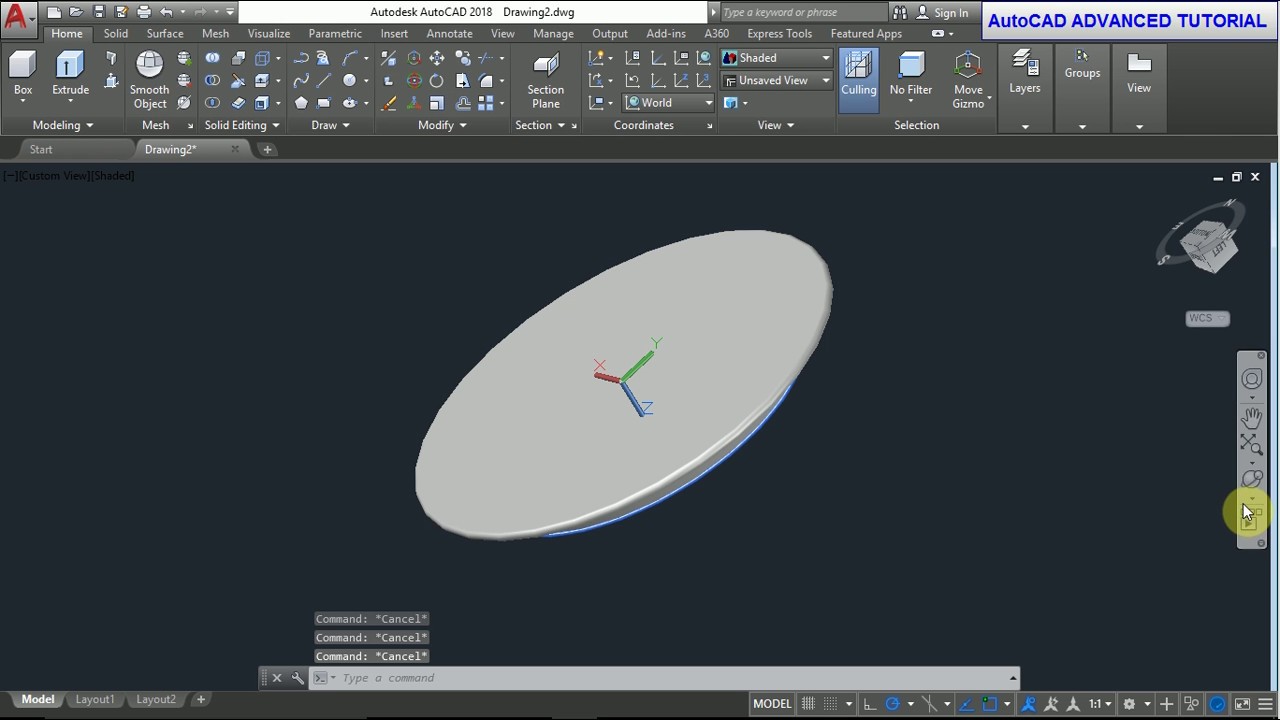Open the Full Navigation Wheel
The image size is (1280, 720).
coord(1252,379)
